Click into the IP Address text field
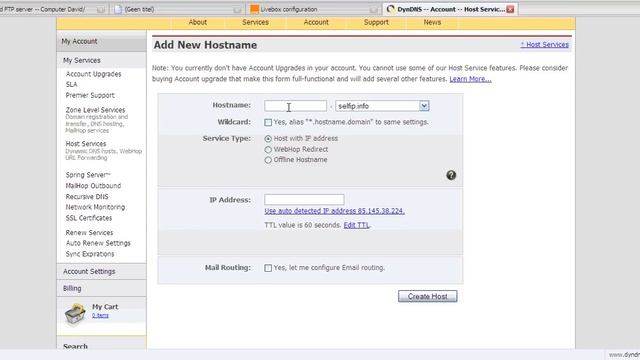The width and height of the screenshot is (640, 360). [x=304, y=200]
